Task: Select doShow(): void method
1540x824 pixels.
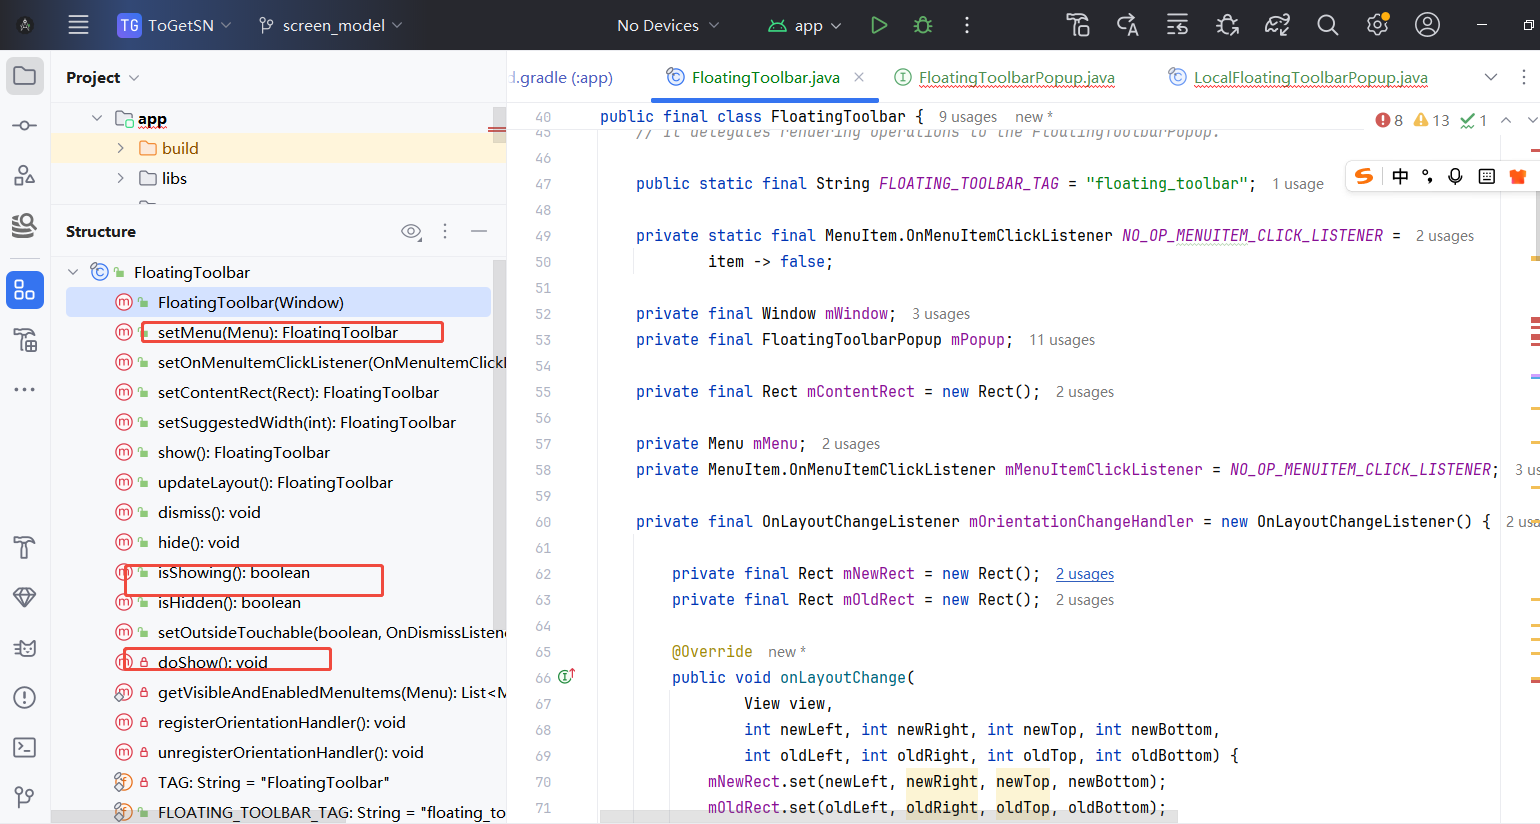Action: [213, 662]
